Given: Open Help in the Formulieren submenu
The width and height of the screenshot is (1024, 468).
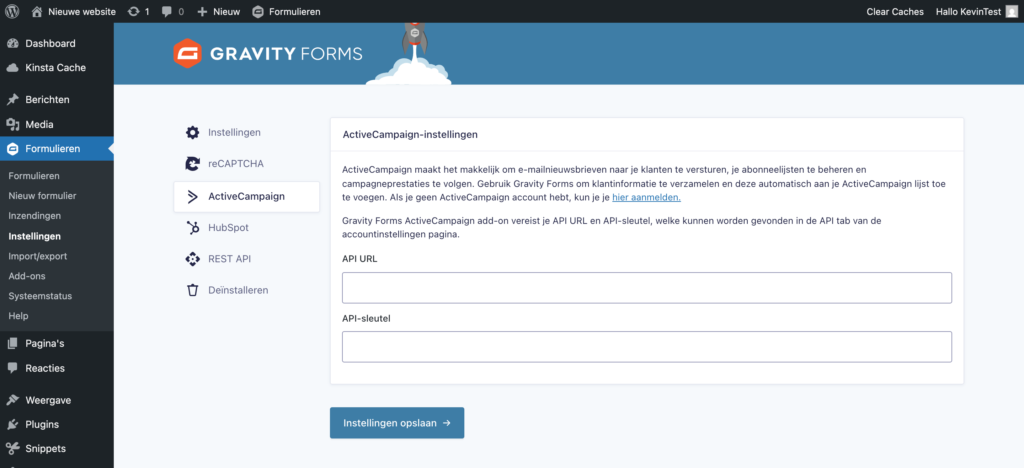Looking at the screenshot, I should 18,316.
